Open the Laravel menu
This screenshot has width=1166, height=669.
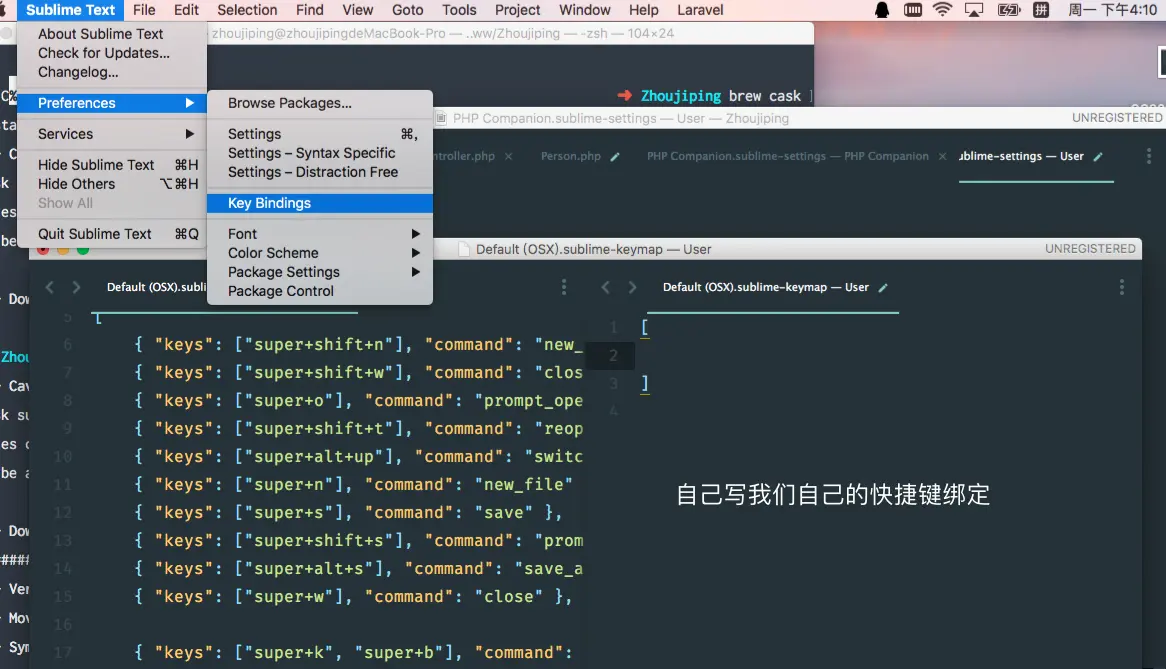(700, 10)
